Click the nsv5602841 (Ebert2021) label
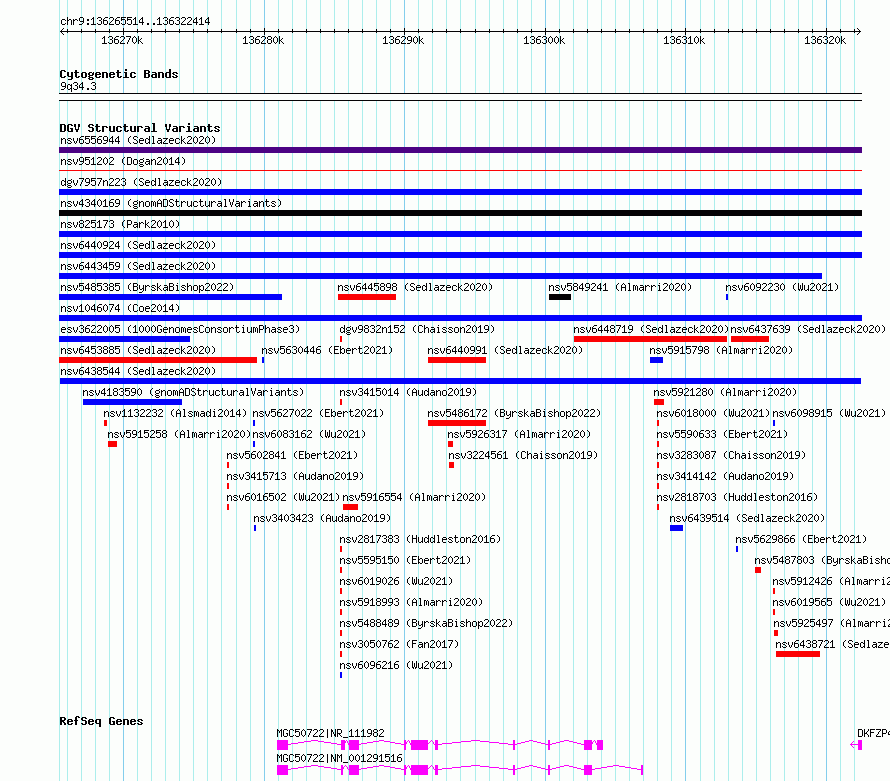890x781 pixels. click(292, 455)
